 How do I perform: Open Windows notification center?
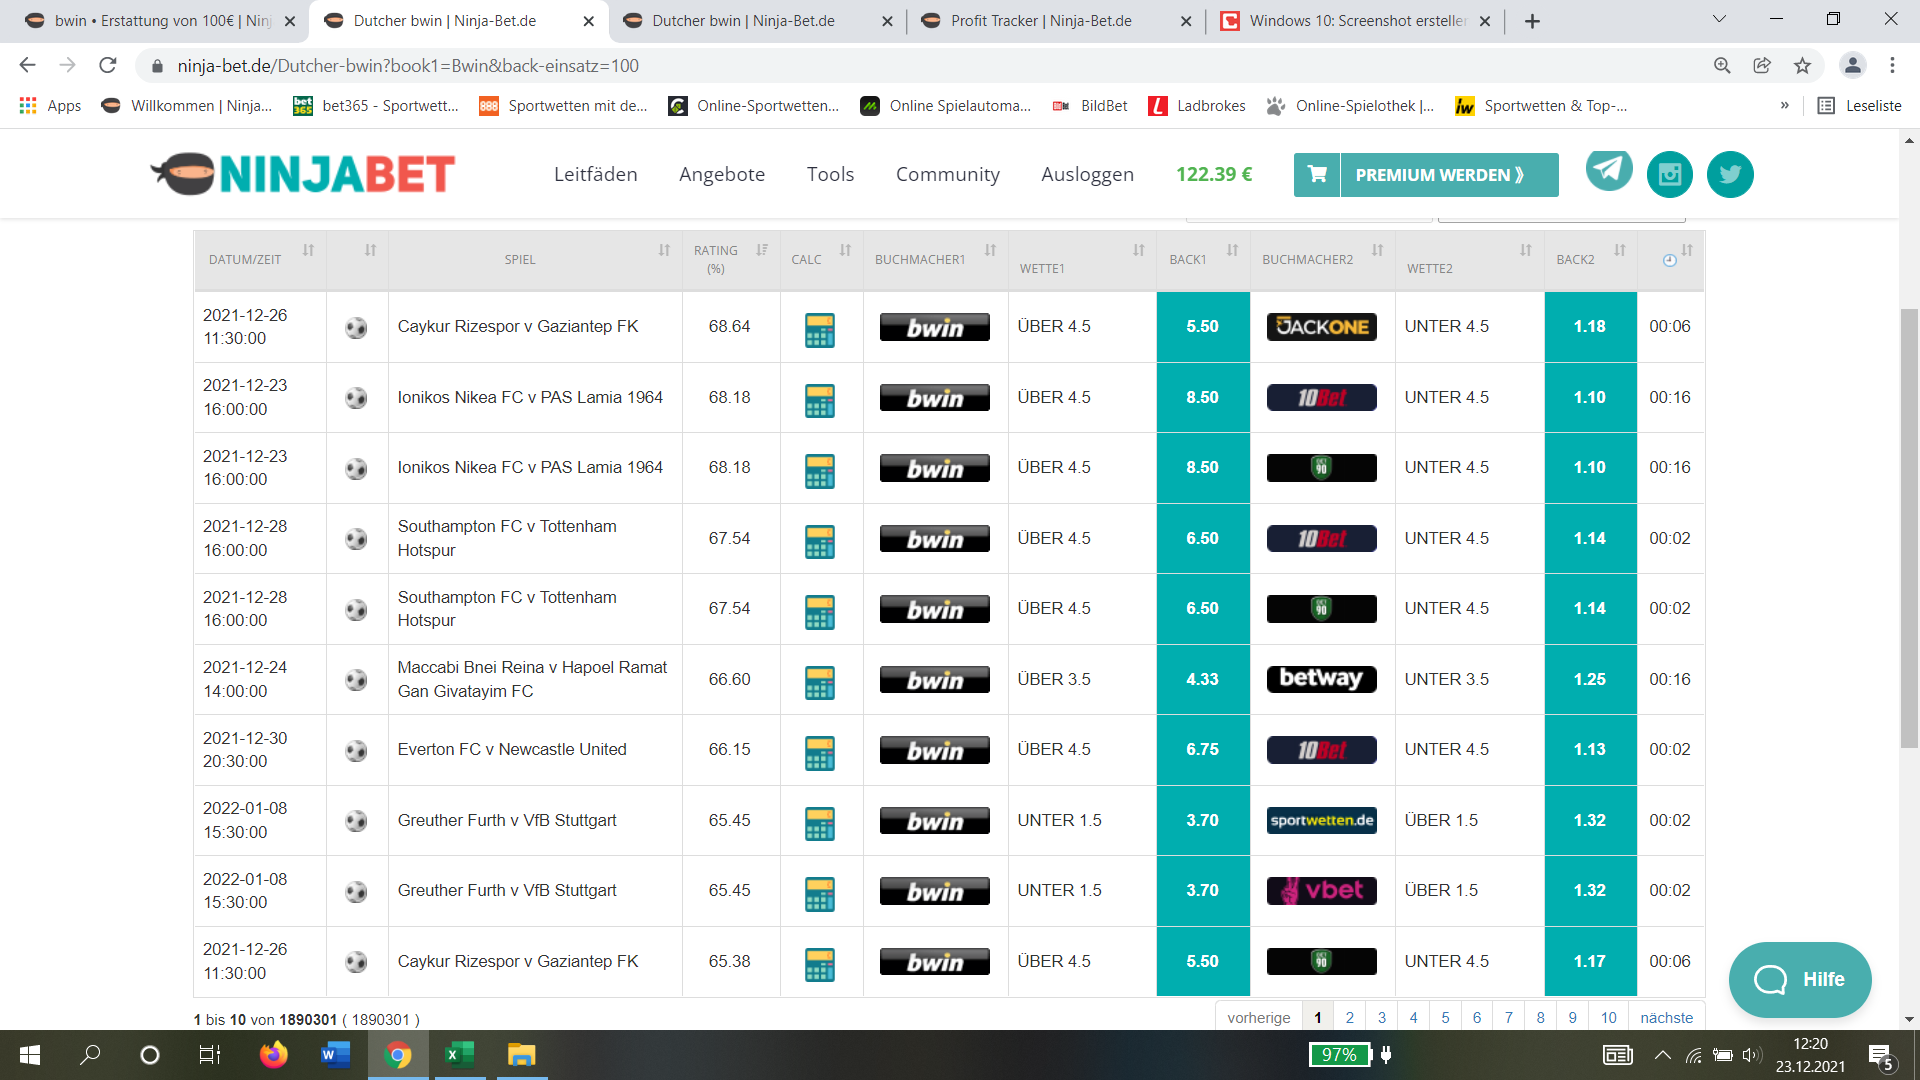tap(1880, 1055)
